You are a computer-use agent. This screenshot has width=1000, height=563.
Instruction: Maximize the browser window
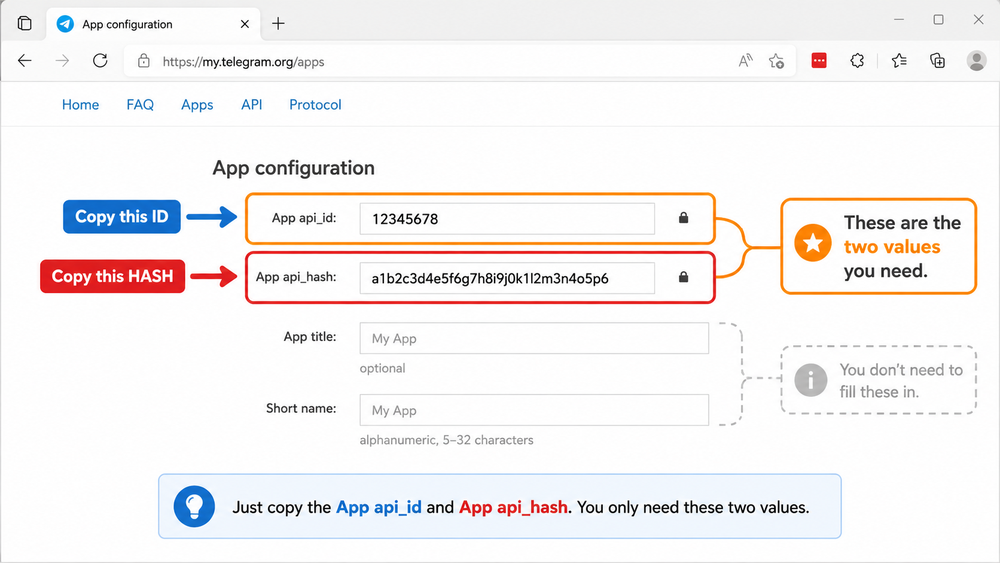coord(938,20)
